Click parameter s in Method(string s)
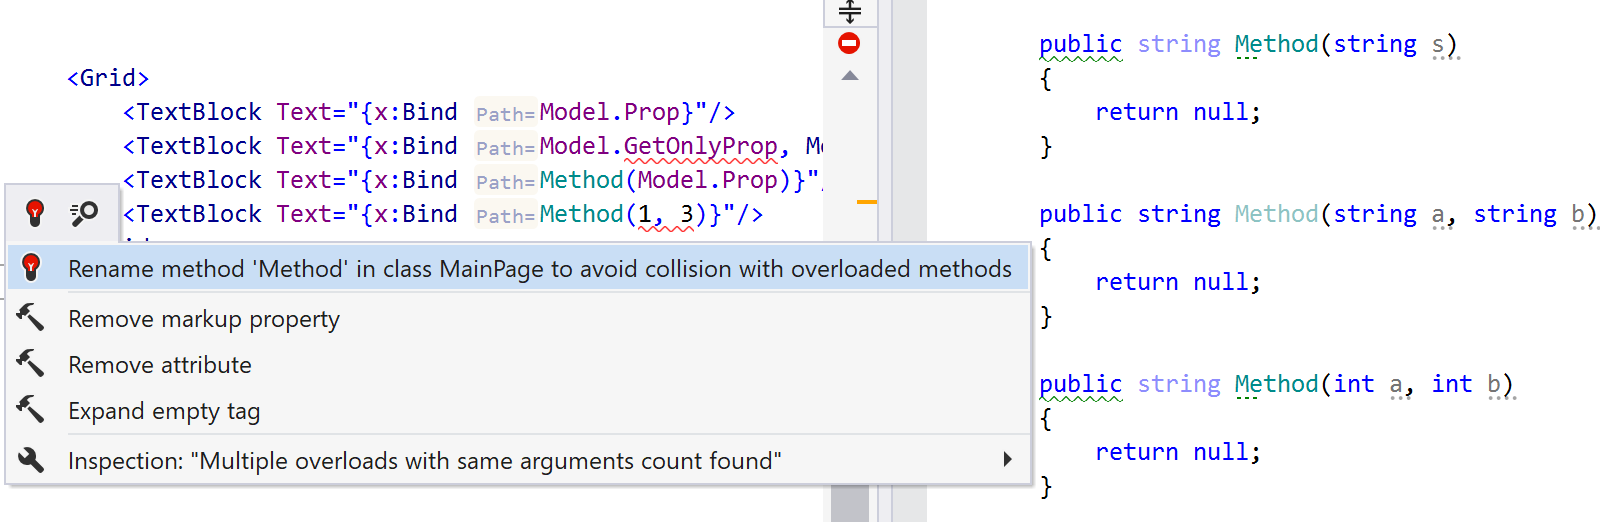1600x522 pixels. pos(1438,45)
